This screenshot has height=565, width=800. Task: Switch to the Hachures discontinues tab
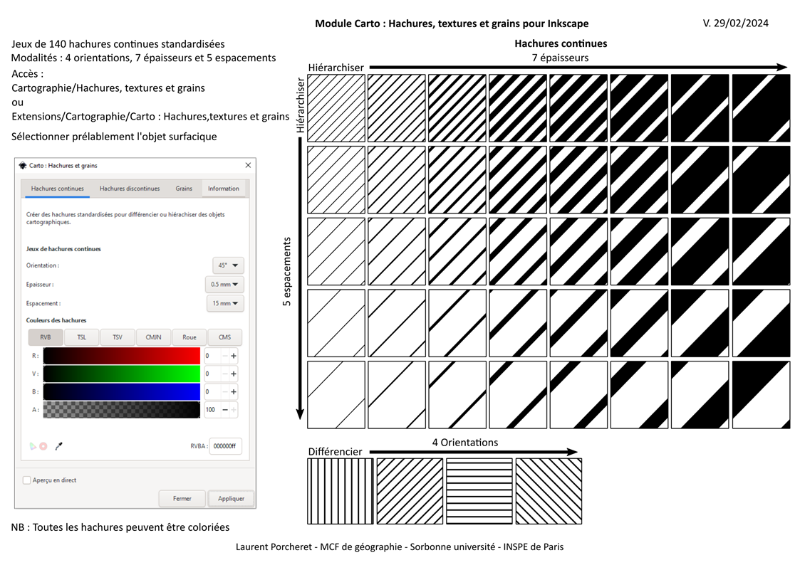[x=129, y=188]
